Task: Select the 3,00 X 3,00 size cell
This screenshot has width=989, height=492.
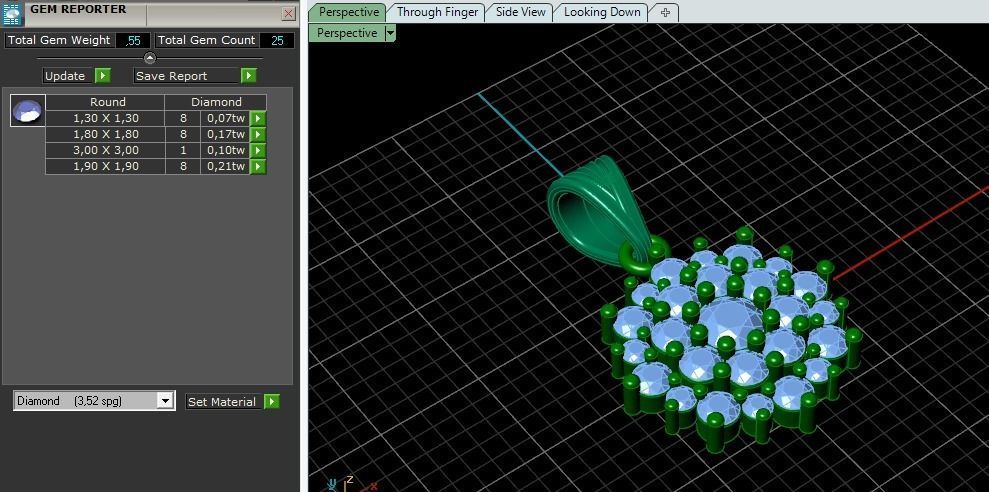Action: point(105,150)
